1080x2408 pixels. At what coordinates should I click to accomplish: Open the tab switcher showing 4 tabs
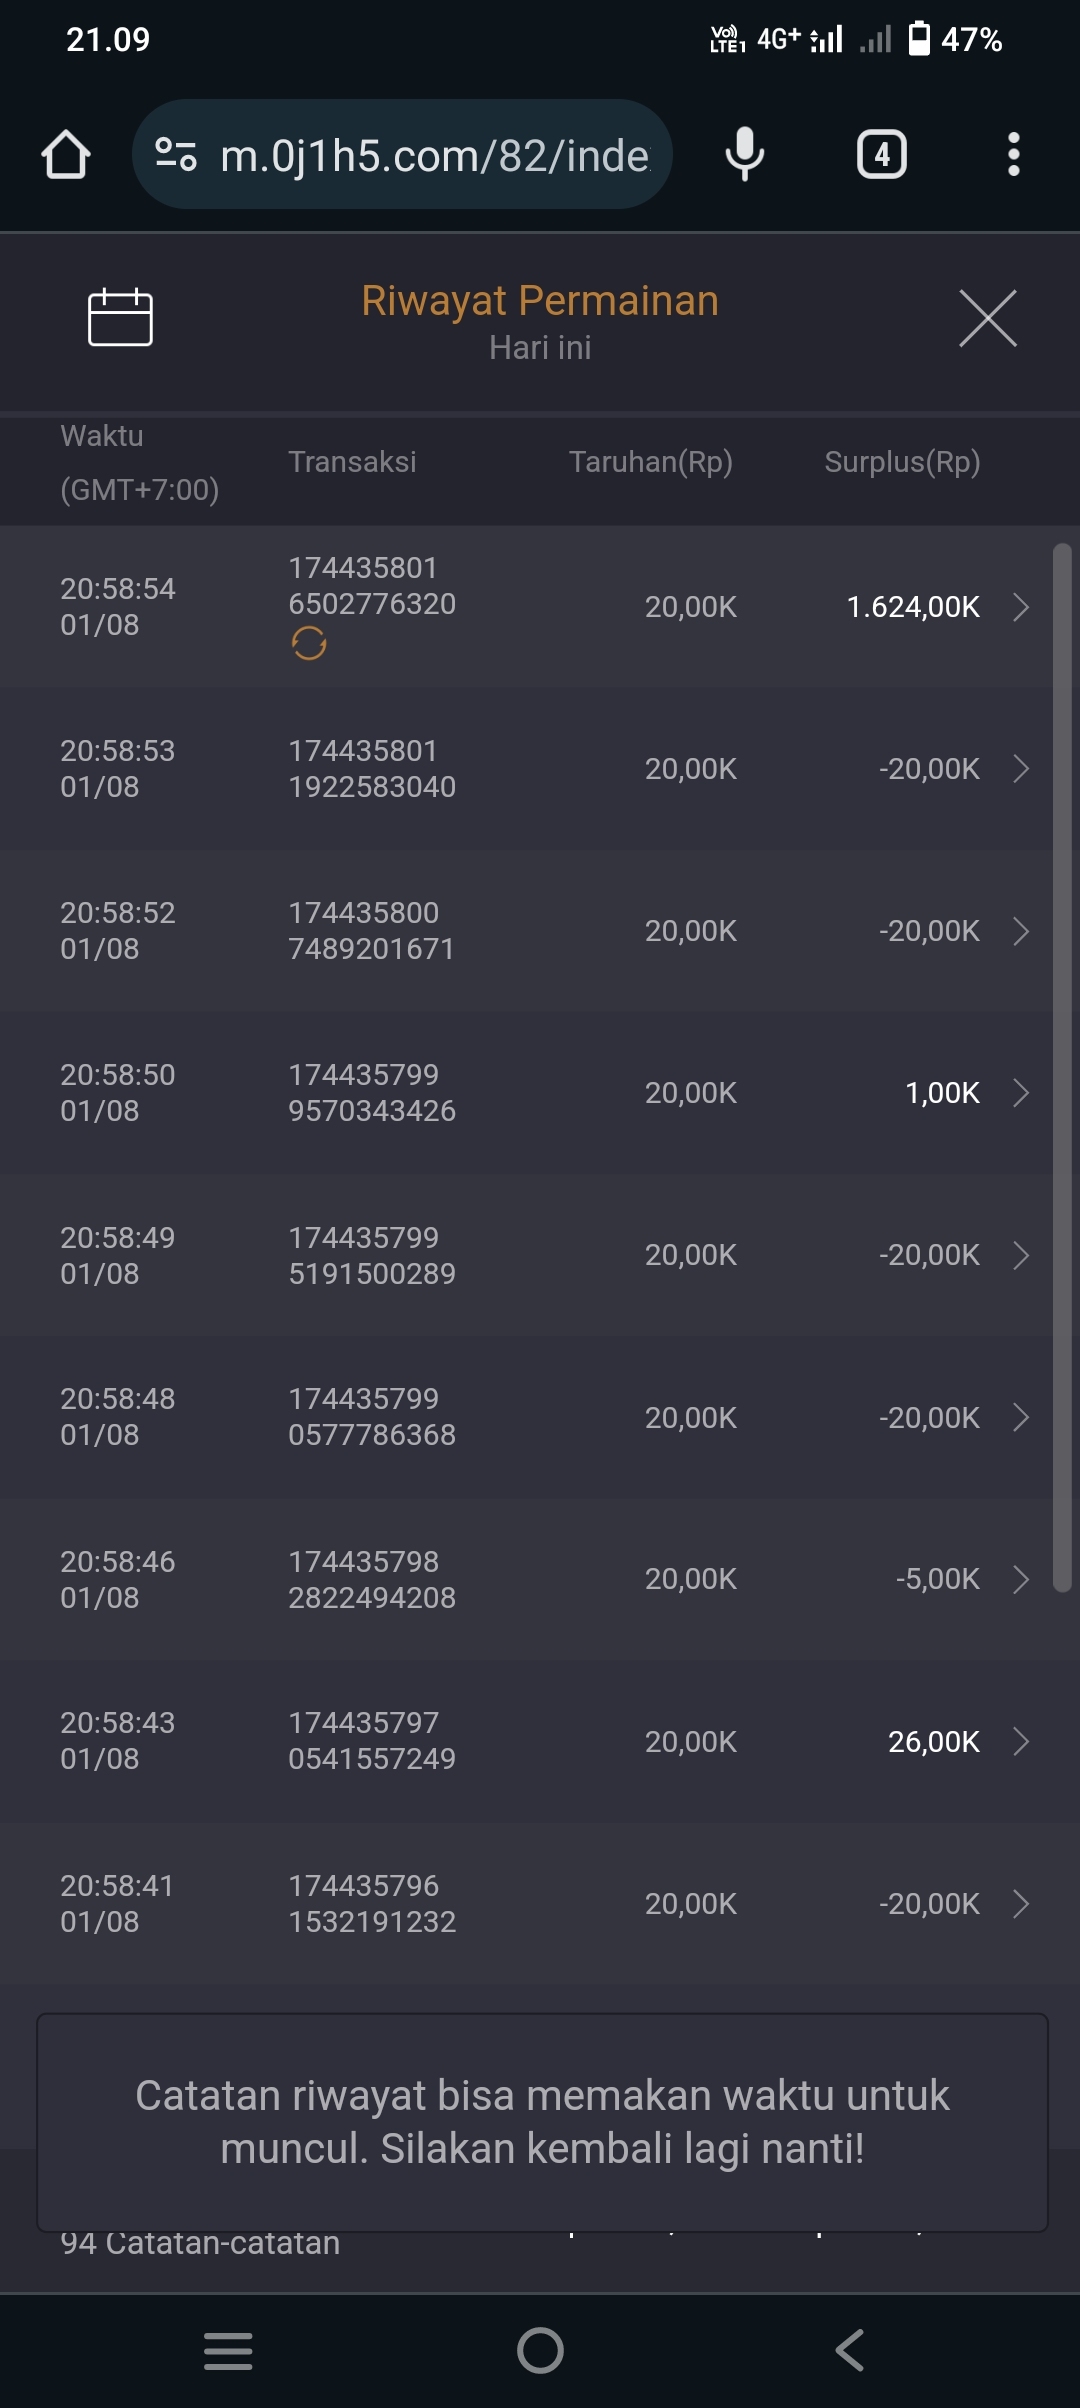[881, 155]
